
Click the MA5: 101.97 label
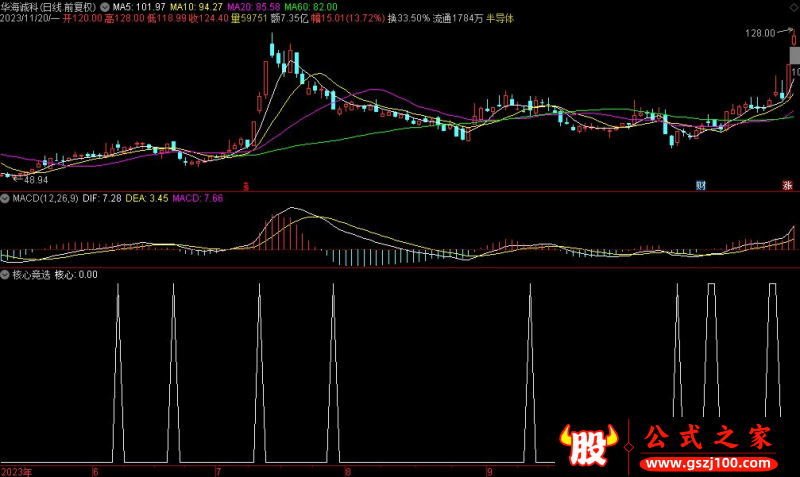139,7
